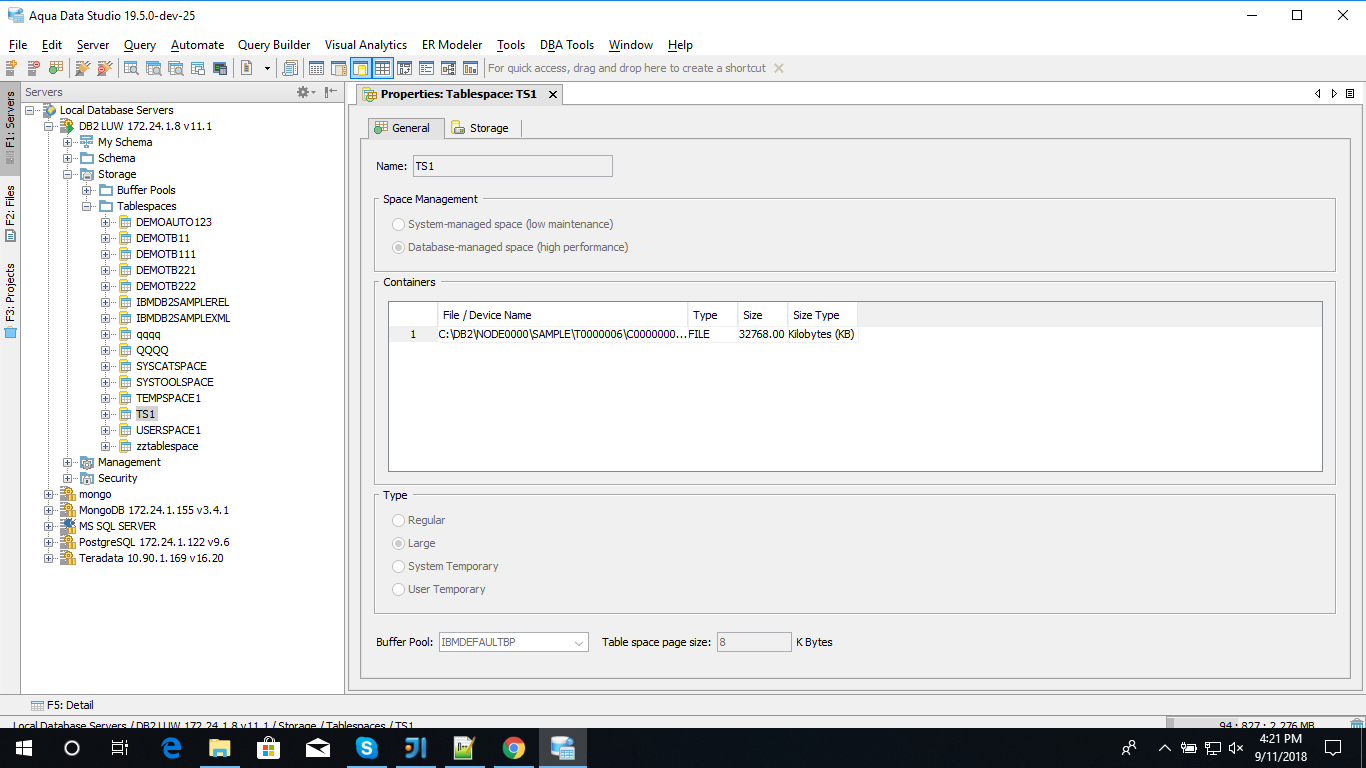Expand the My Schema tree node
Viewport: 1366px width, 768px height.
click(68, 142)
